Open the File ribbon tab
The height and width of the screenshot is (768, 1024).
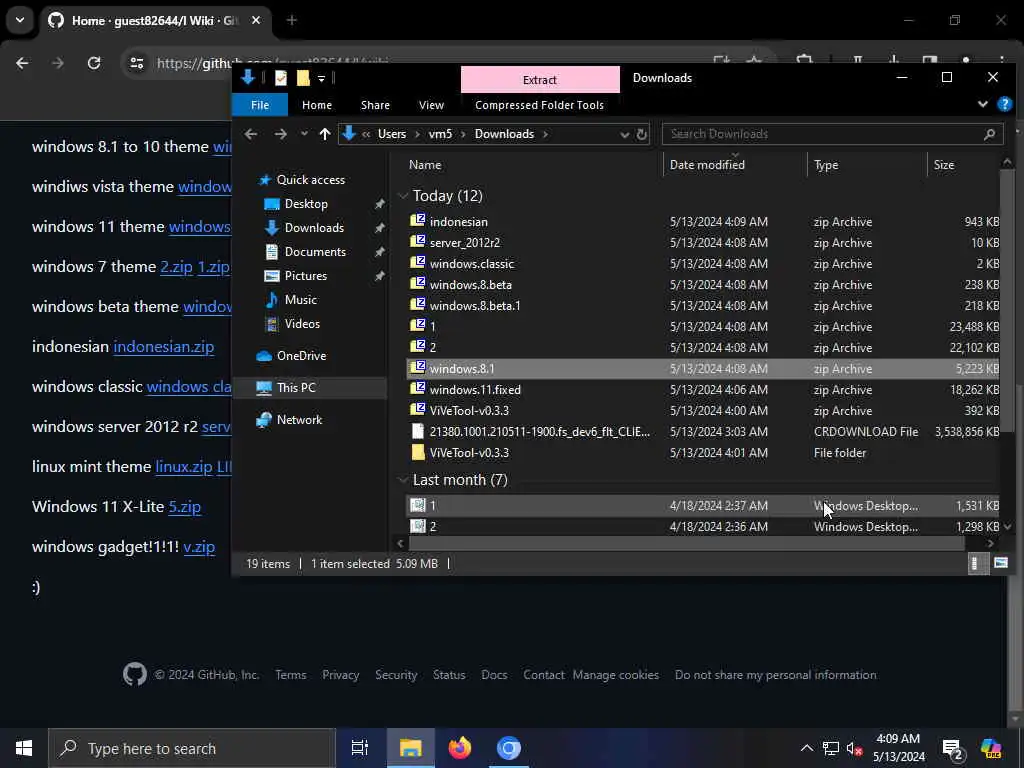point(260,105)
